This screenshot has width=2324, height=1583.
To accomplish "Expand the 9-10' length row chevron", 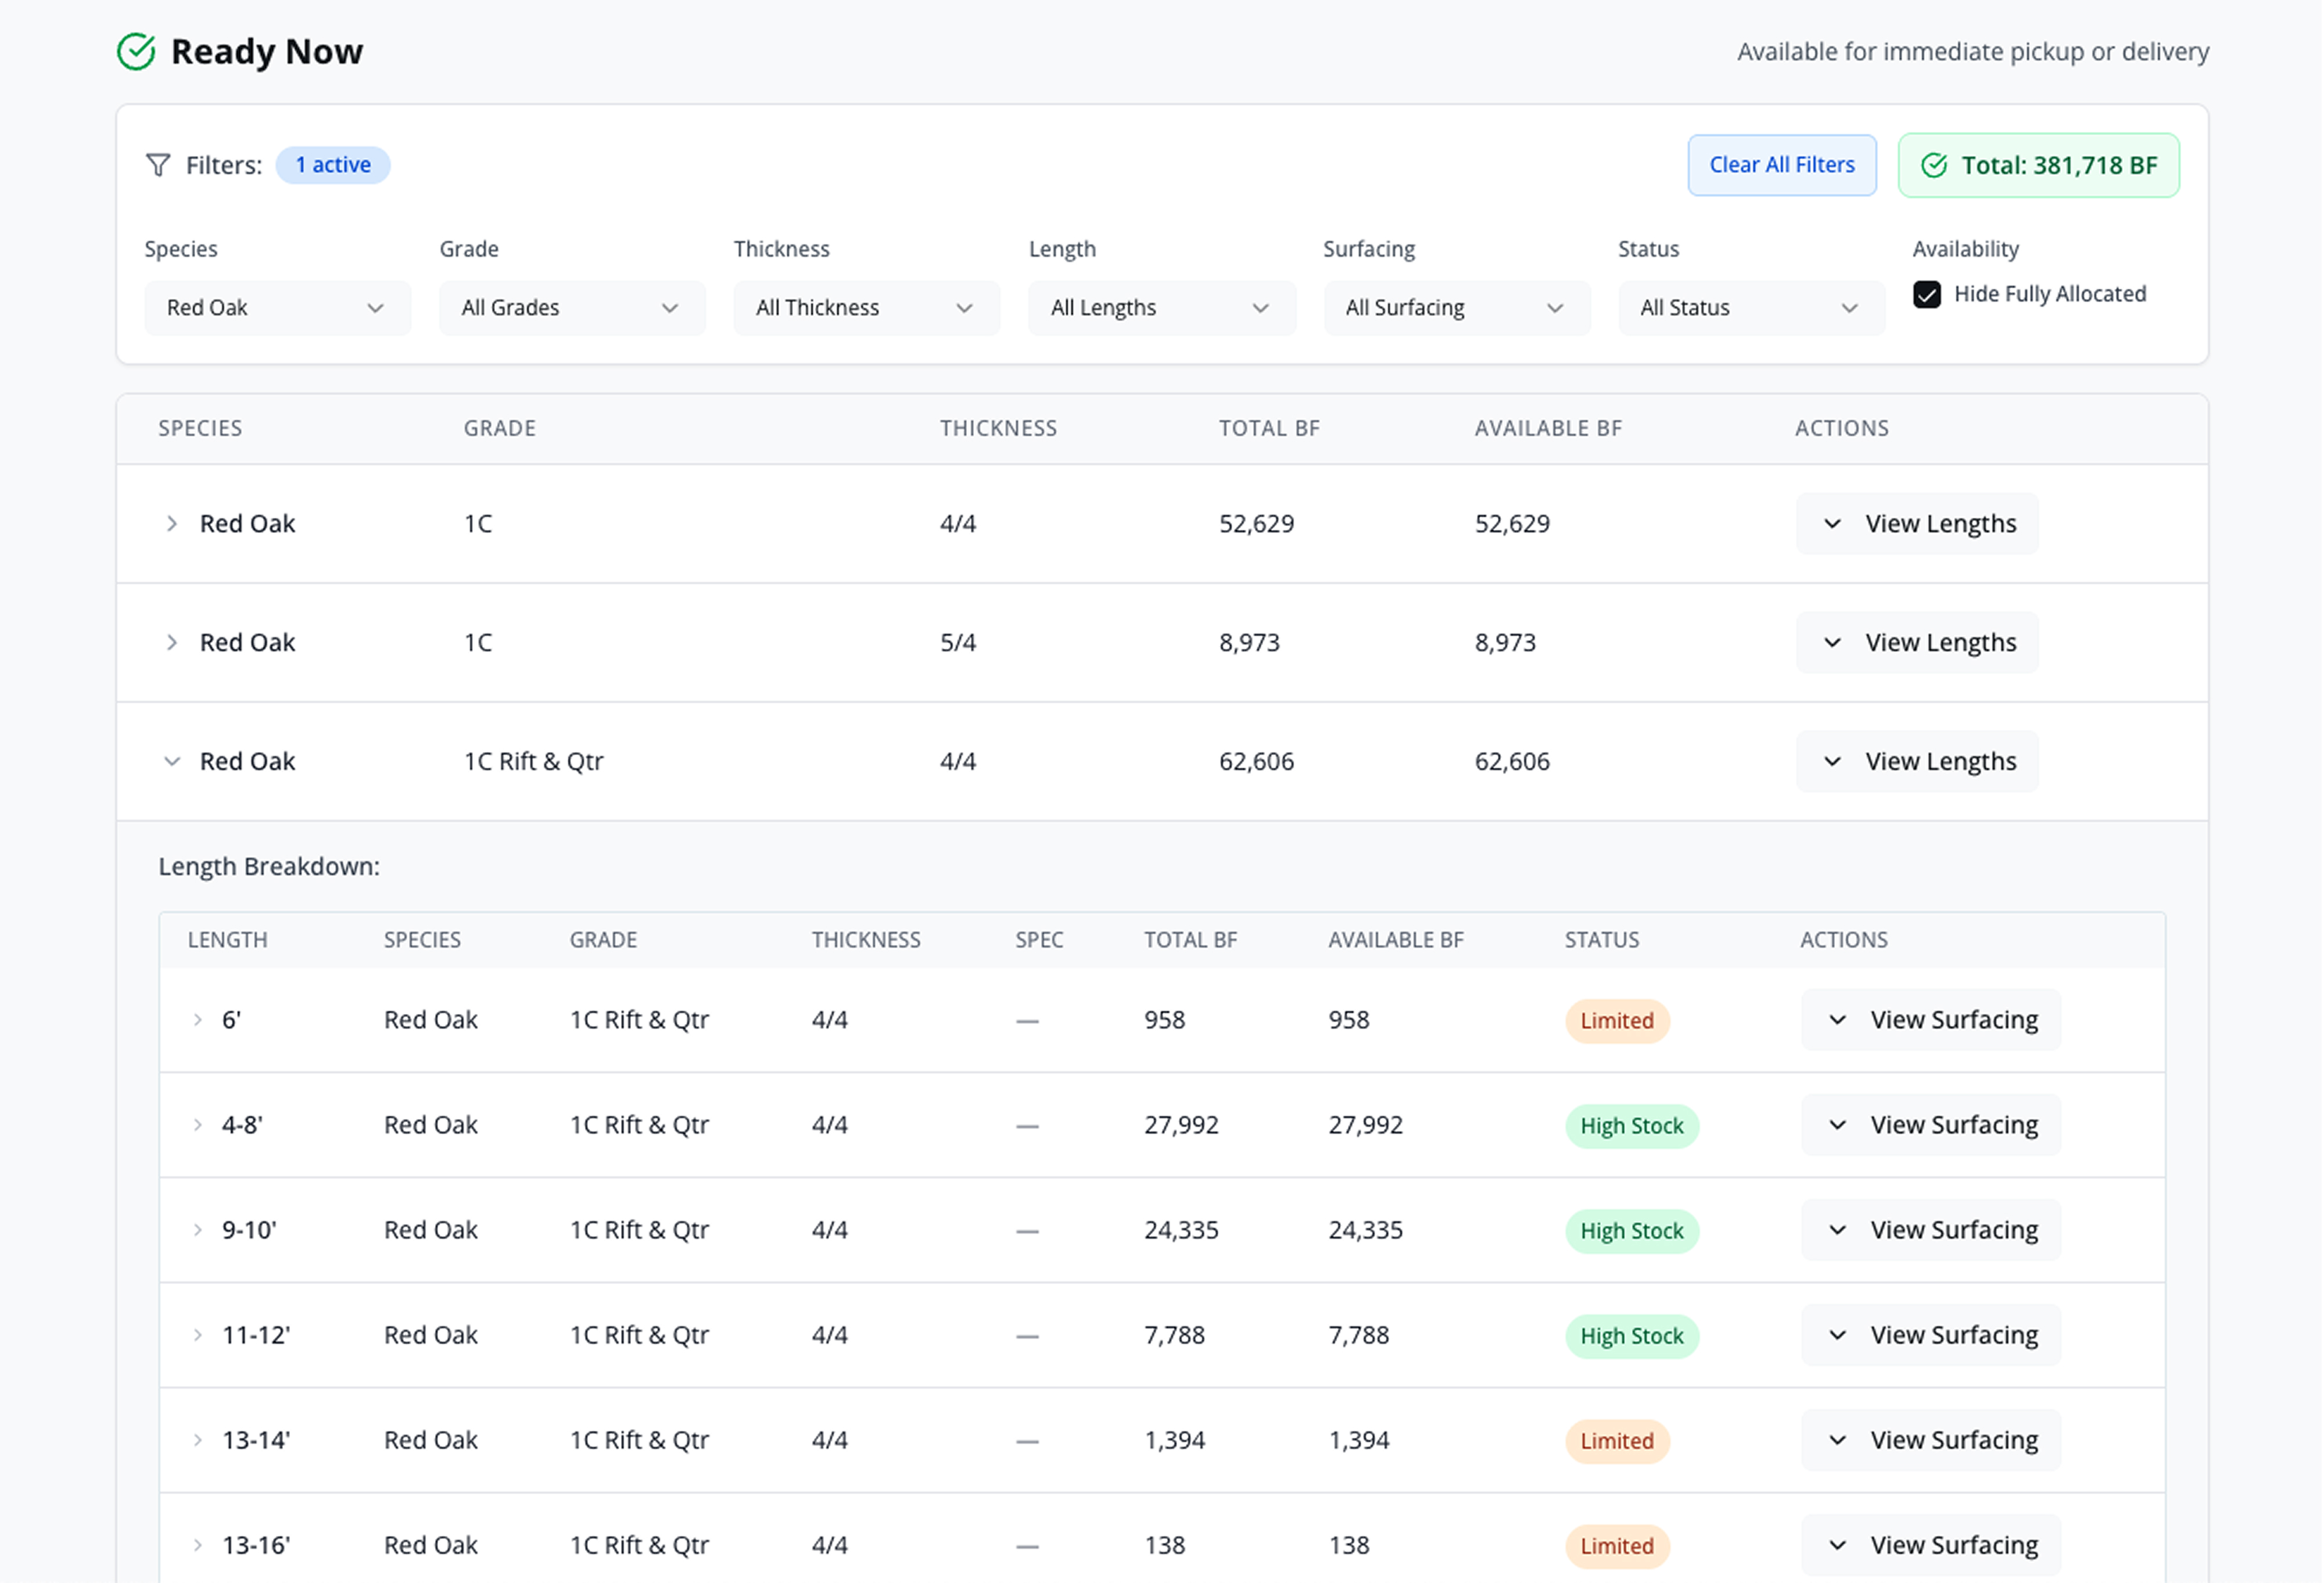I will click(x=198, y=1230).
